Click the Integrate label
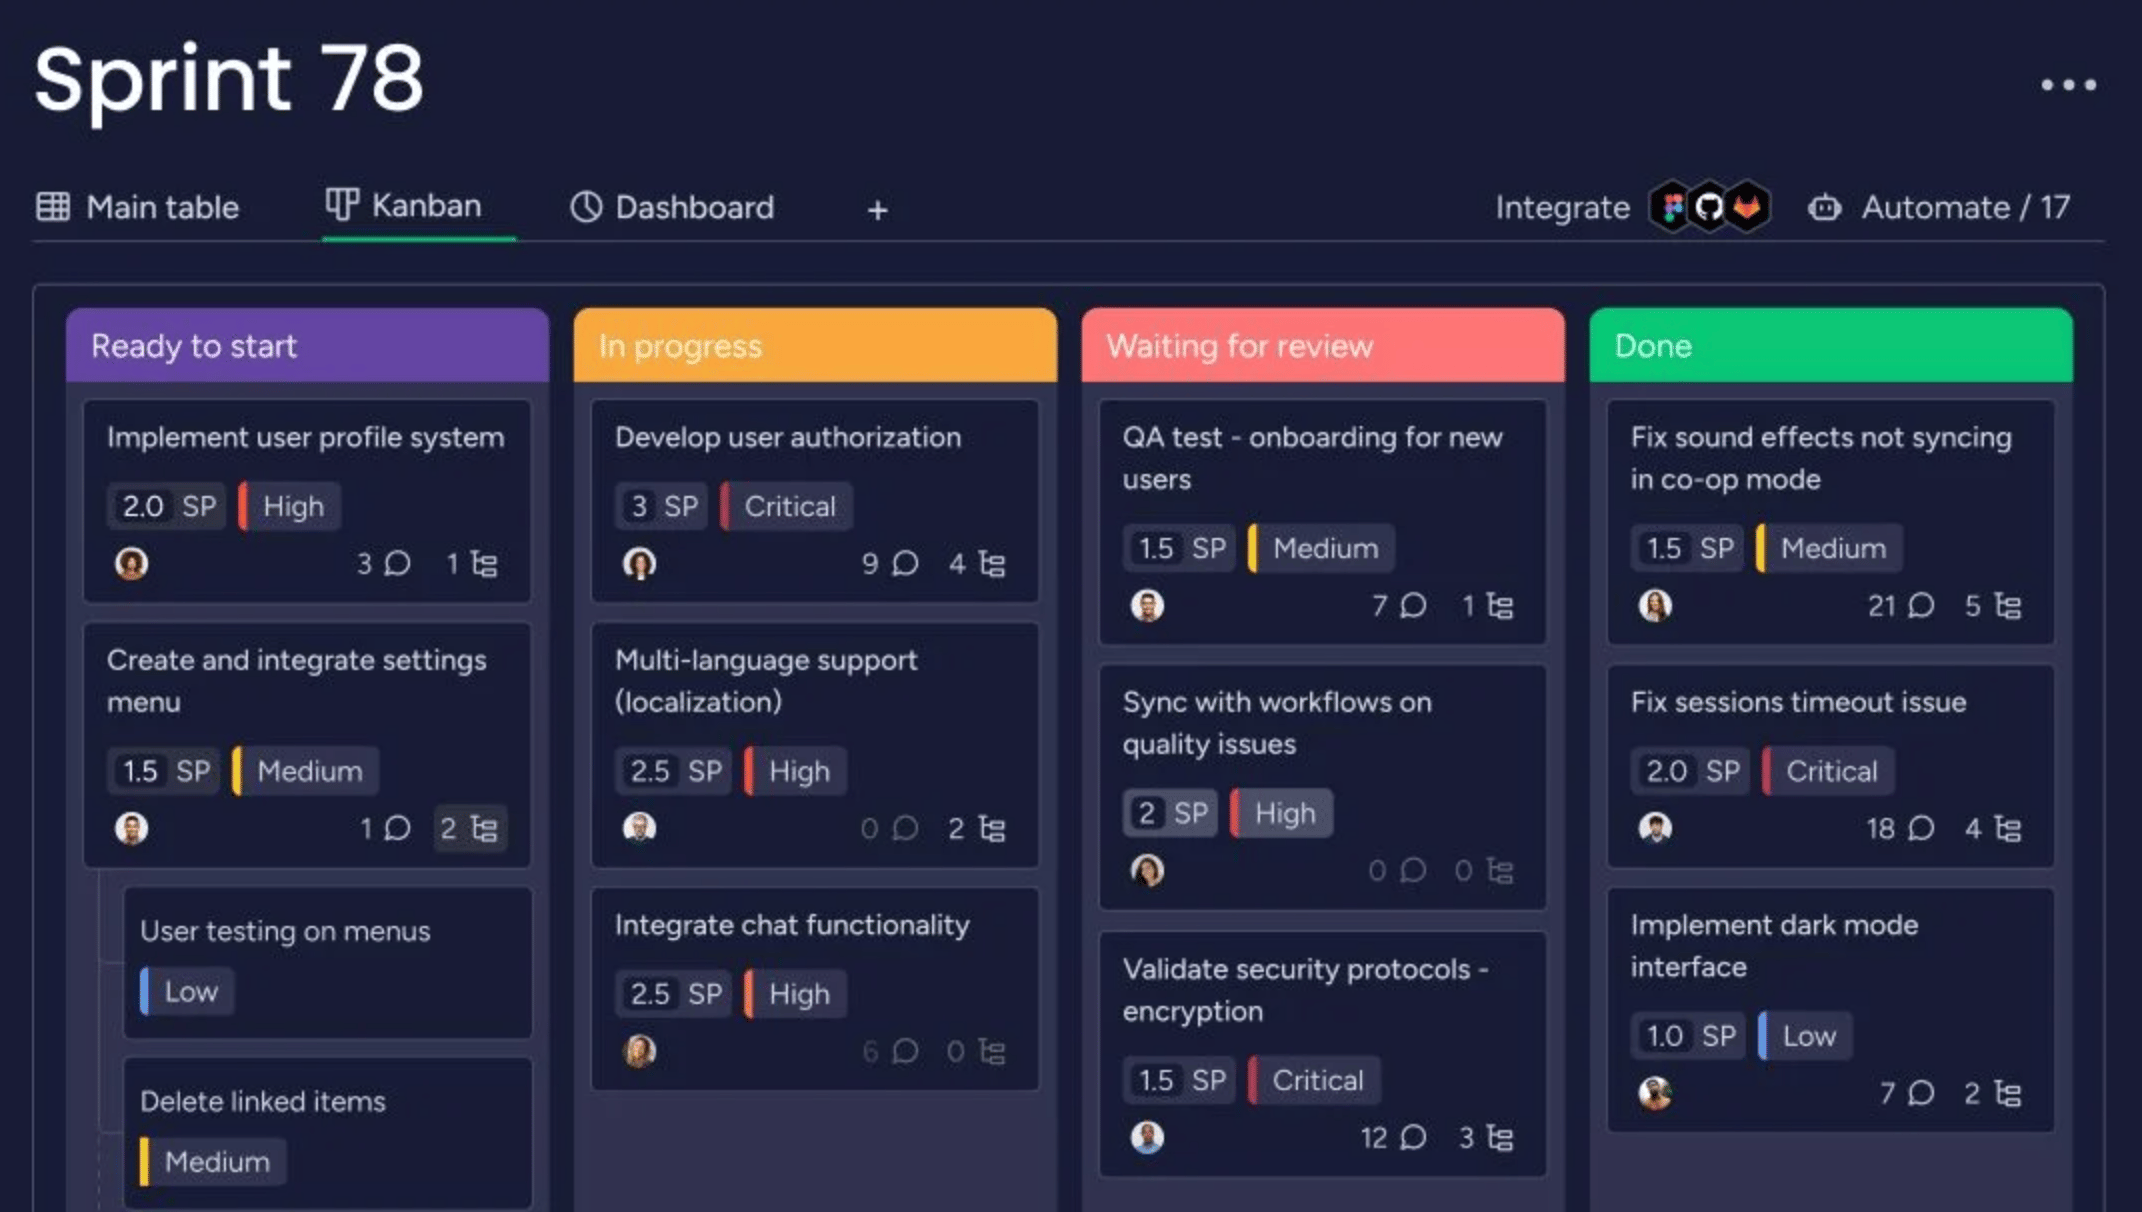2142x1212 pixels. 1562,207
